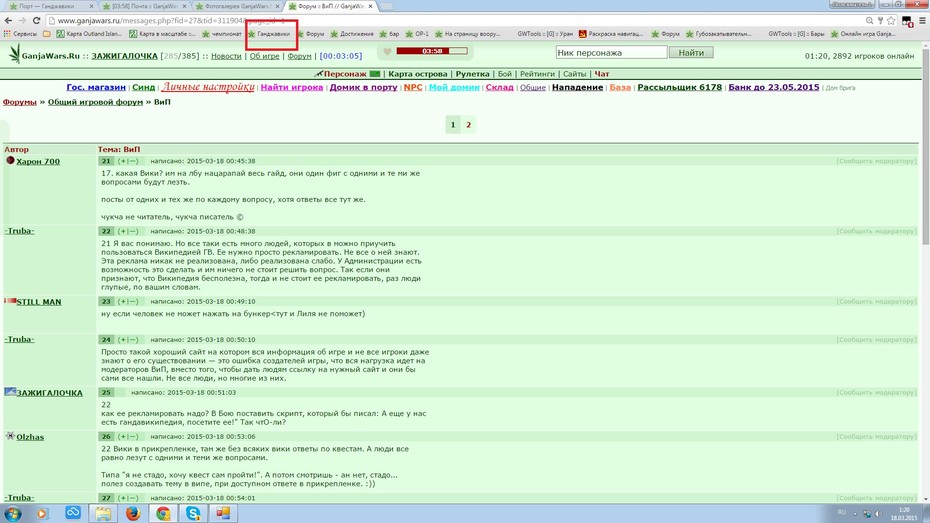This screenshot has height=523, width=930.
Task: Click the red icon beside Харон 700
Action: coord(10,161)
